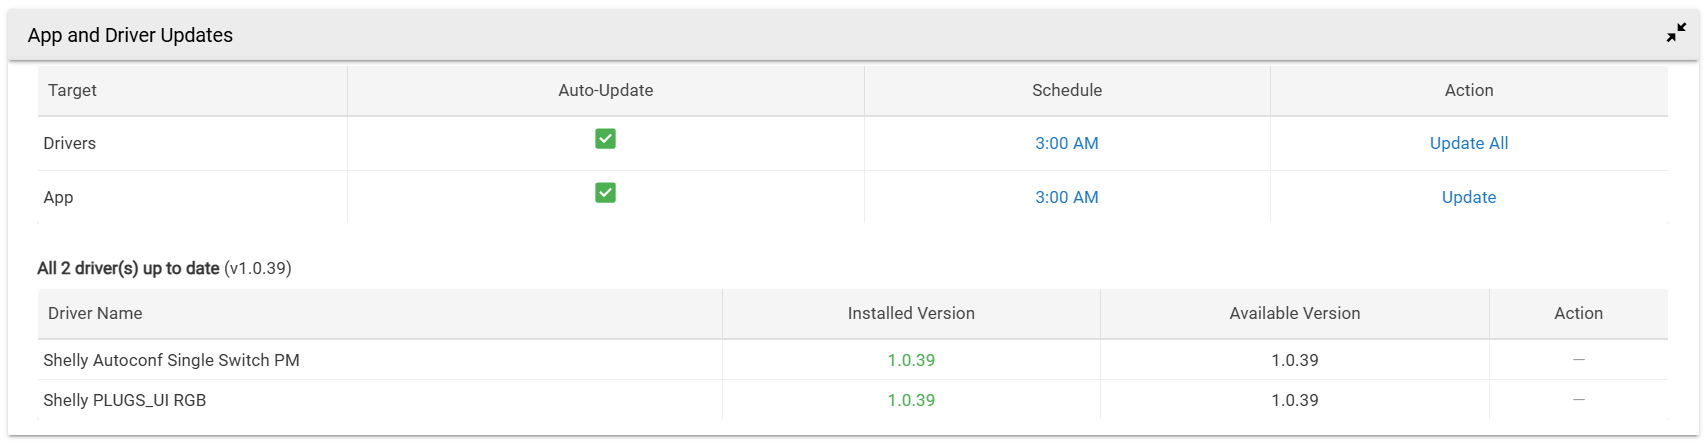This screenshot has height=443, width=1706.
Task: Click the Available Version column header
Action: 1294,313
